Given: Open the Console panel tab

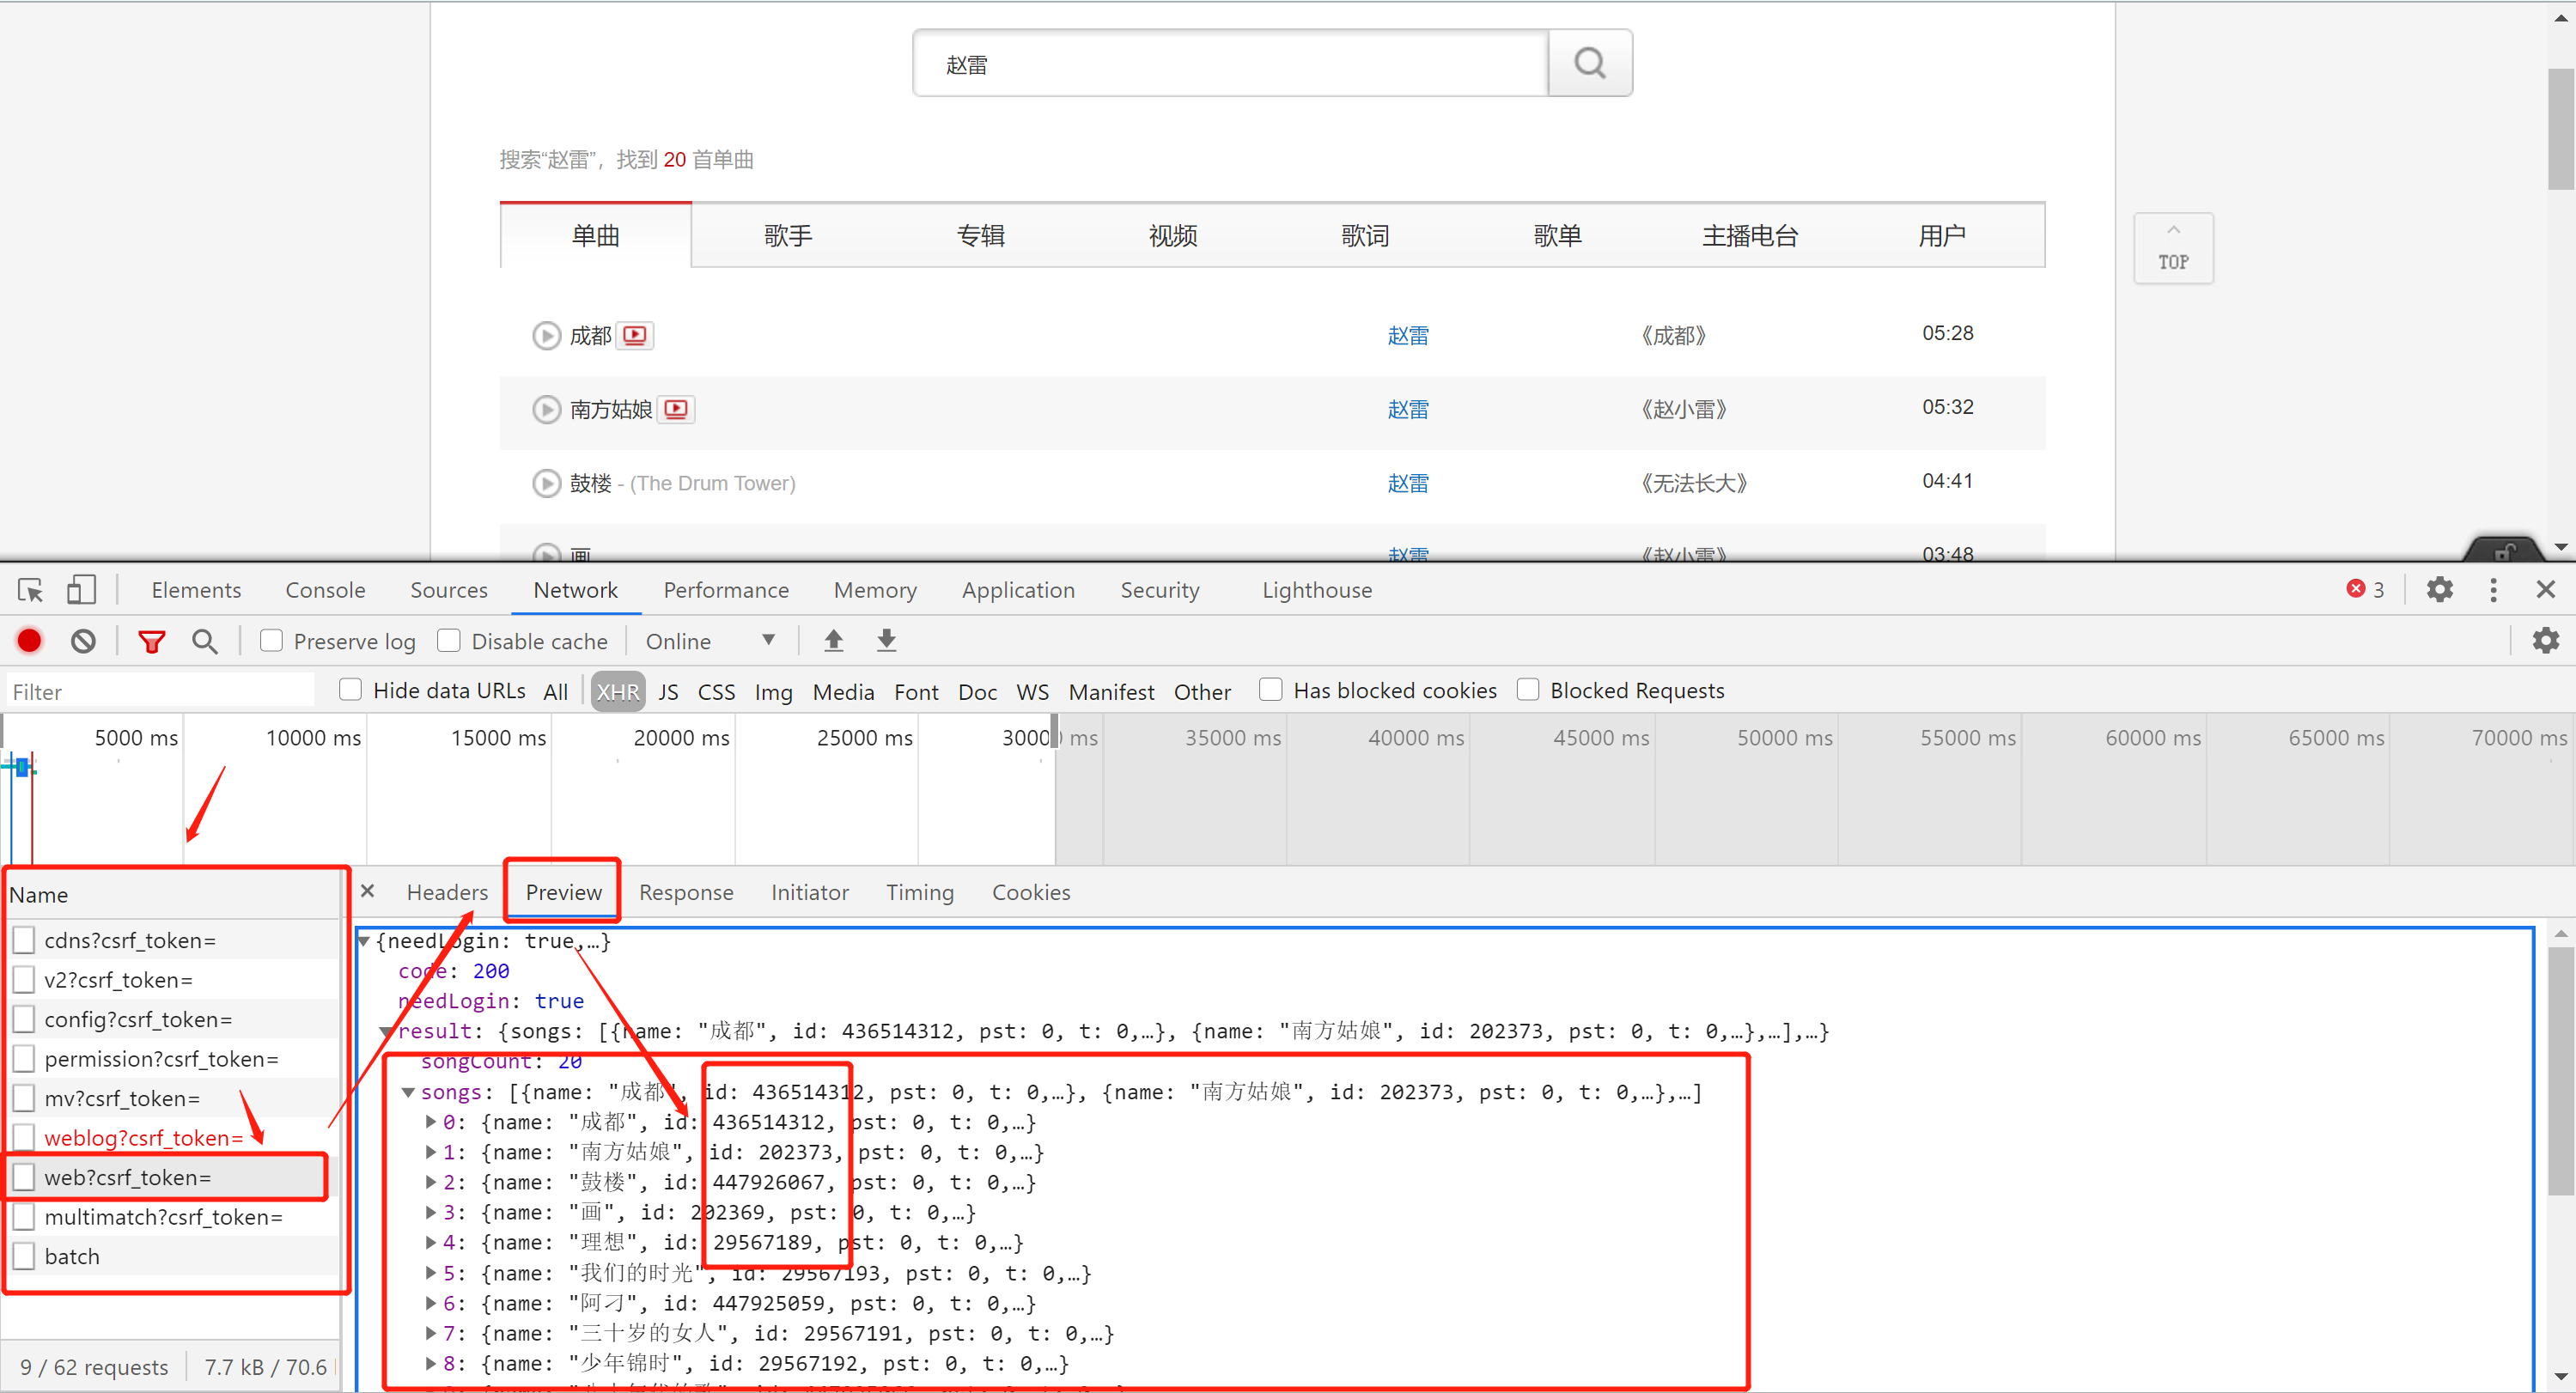Looking at the screenshot, I should point(325,590).
